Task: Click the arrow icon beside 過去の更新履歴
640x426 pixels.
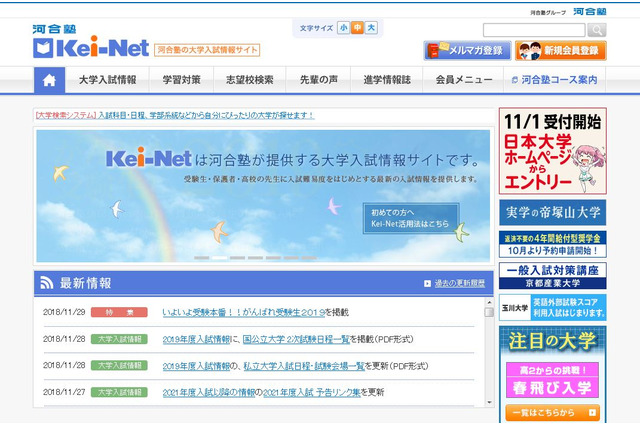Action: click(427, 283)
